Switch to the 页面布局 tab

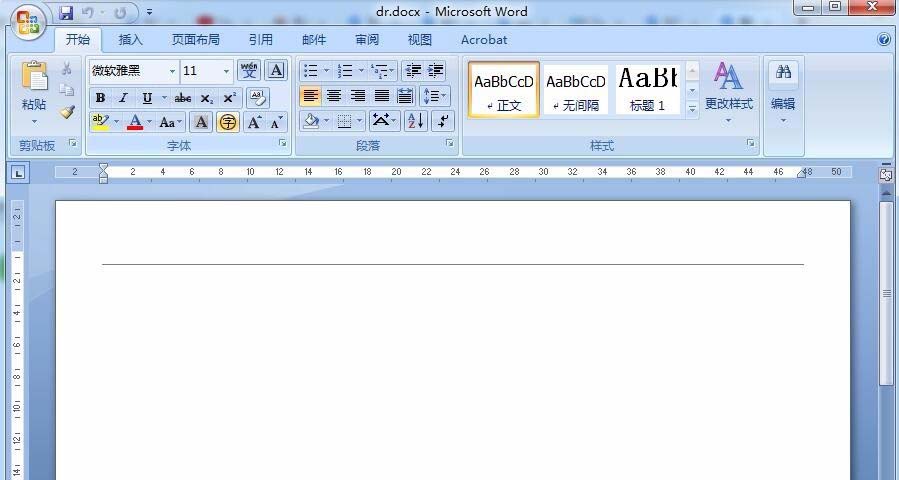pyautogui.click(x=196, y=40)
